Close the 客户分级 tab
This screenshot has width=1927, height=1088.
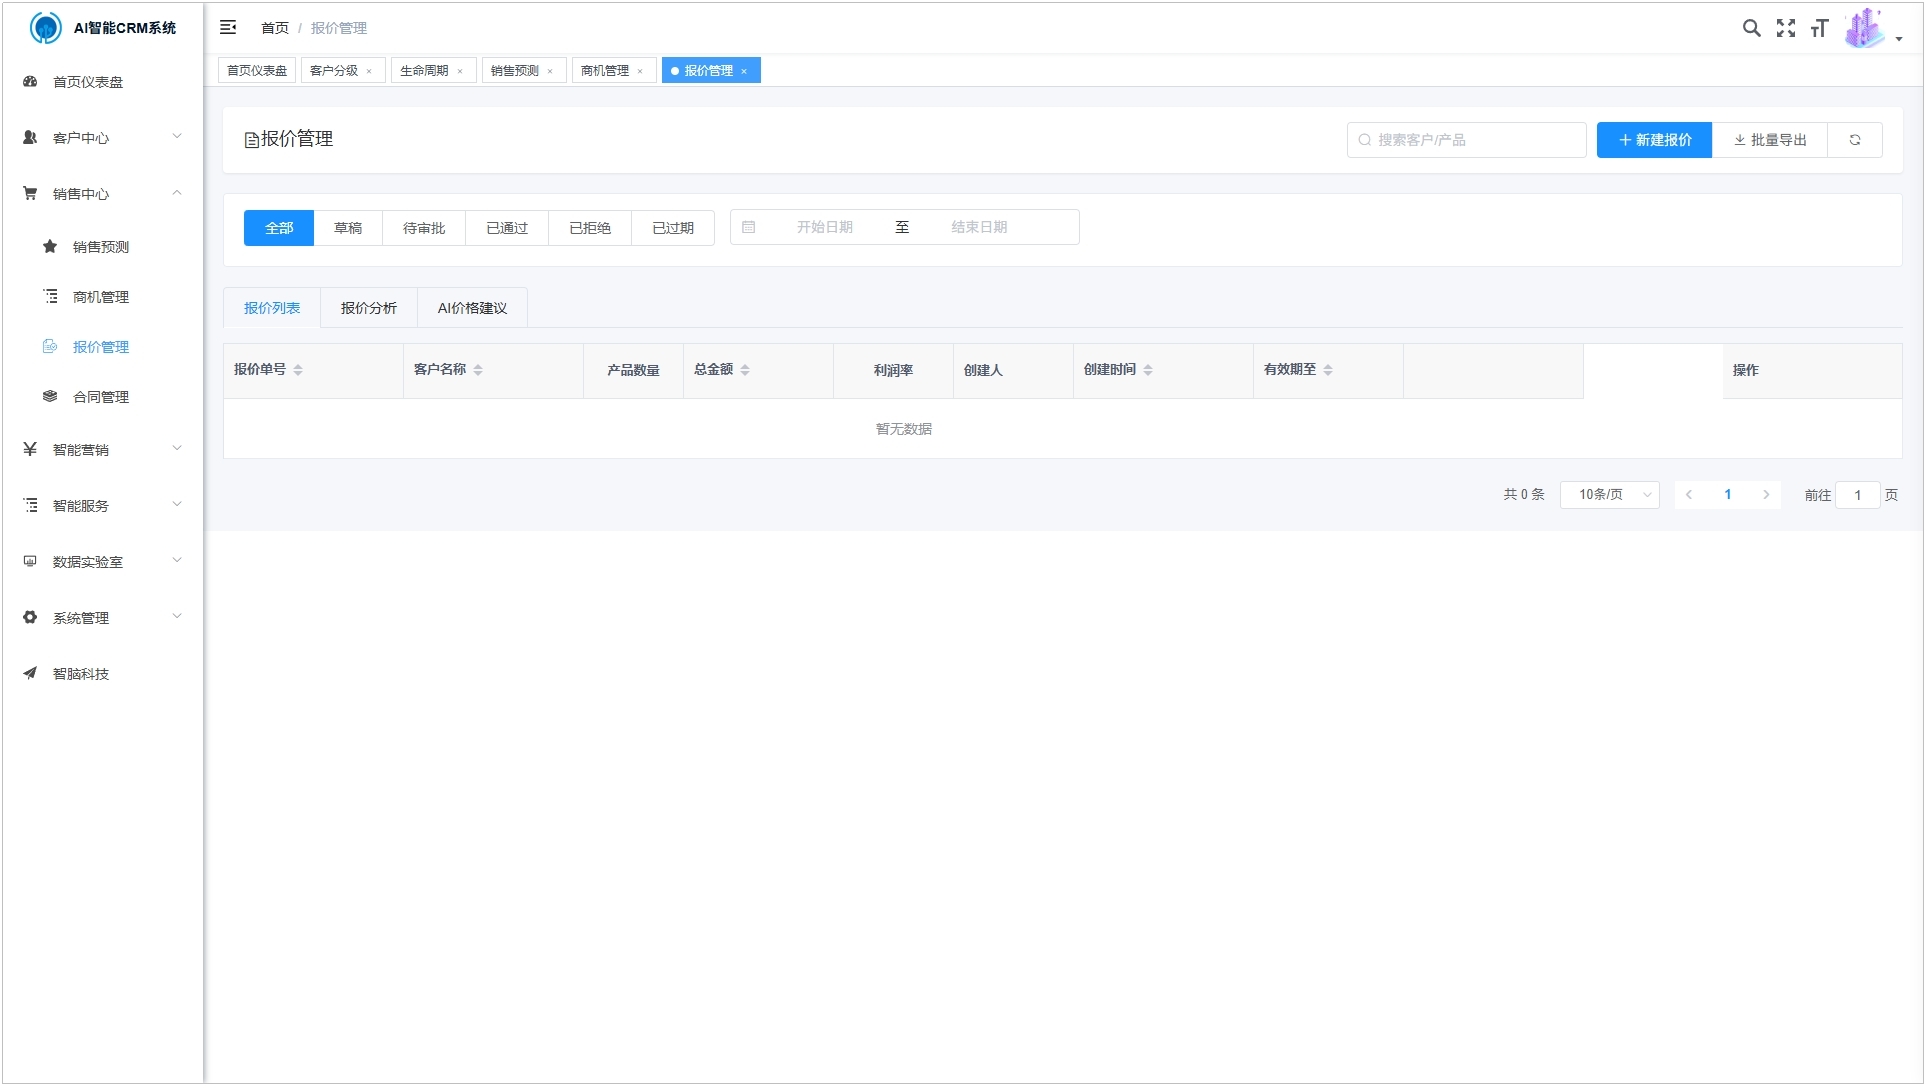pyautogui.click(x=369, y=71)
